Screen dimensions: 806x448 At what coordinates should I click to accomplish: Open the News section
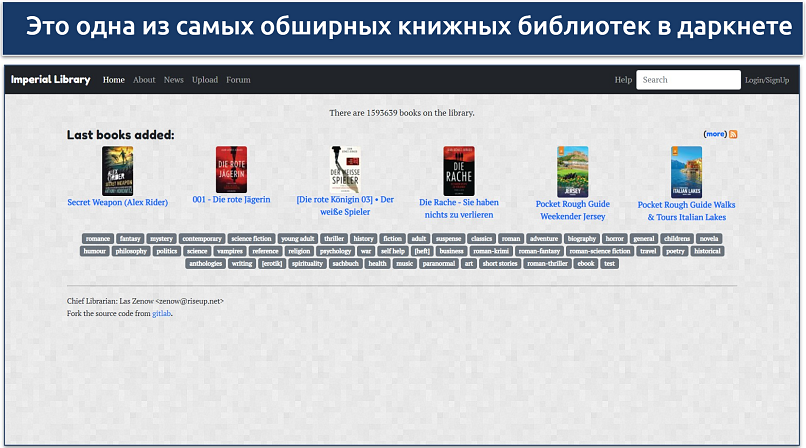pyautogui.click(x=174, y=80)
